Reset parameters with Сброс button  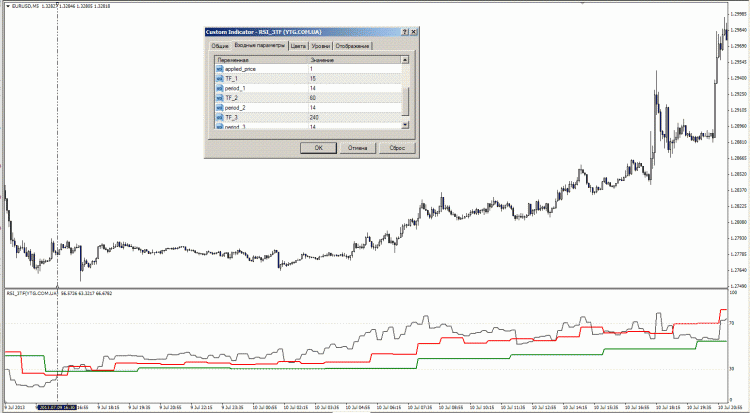[395, 146]
